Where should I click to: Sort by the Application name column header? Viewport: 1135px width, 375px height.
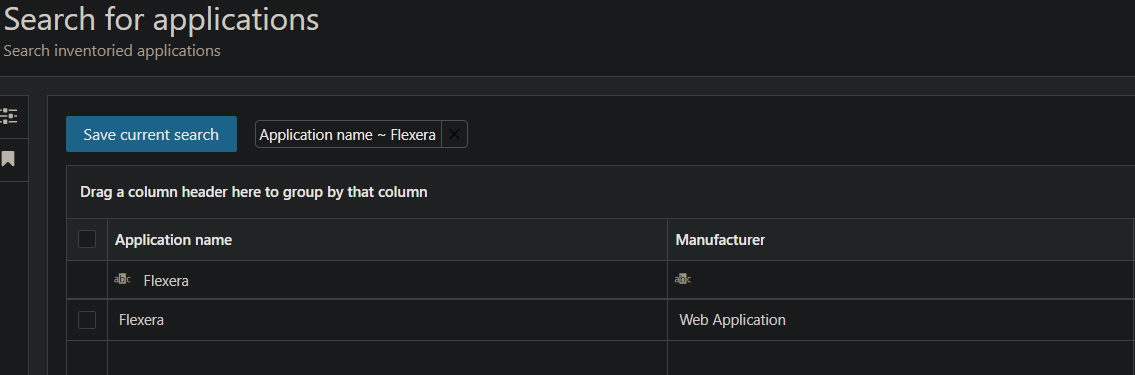pyautogui.click(x=174, y=240)
